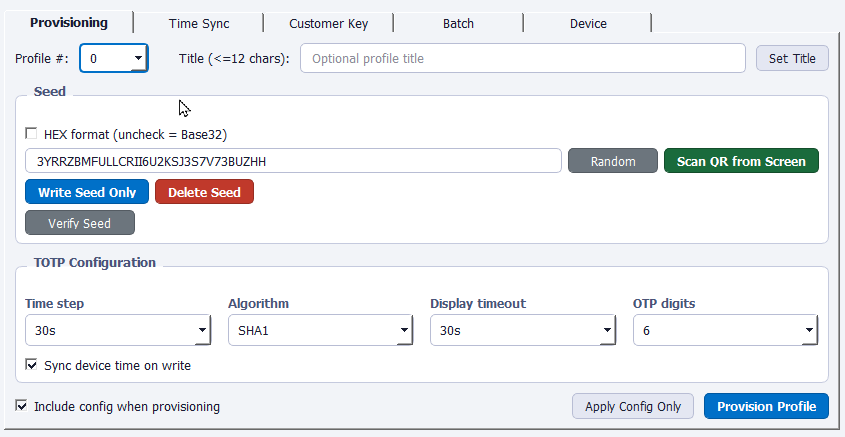Click the Write Seed Only button
The image size is (845, 437).
(87, 192)
